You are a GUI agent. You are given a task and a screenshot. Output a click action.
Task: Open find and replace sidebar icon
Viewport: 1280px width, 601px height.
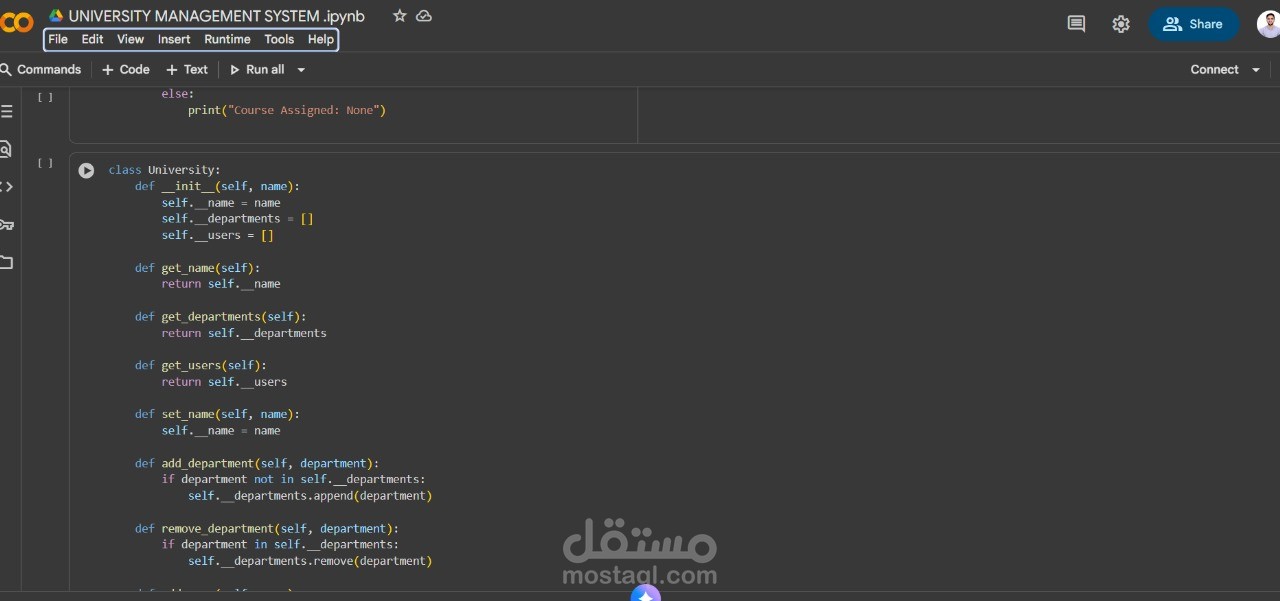click(x=5, y=149)
